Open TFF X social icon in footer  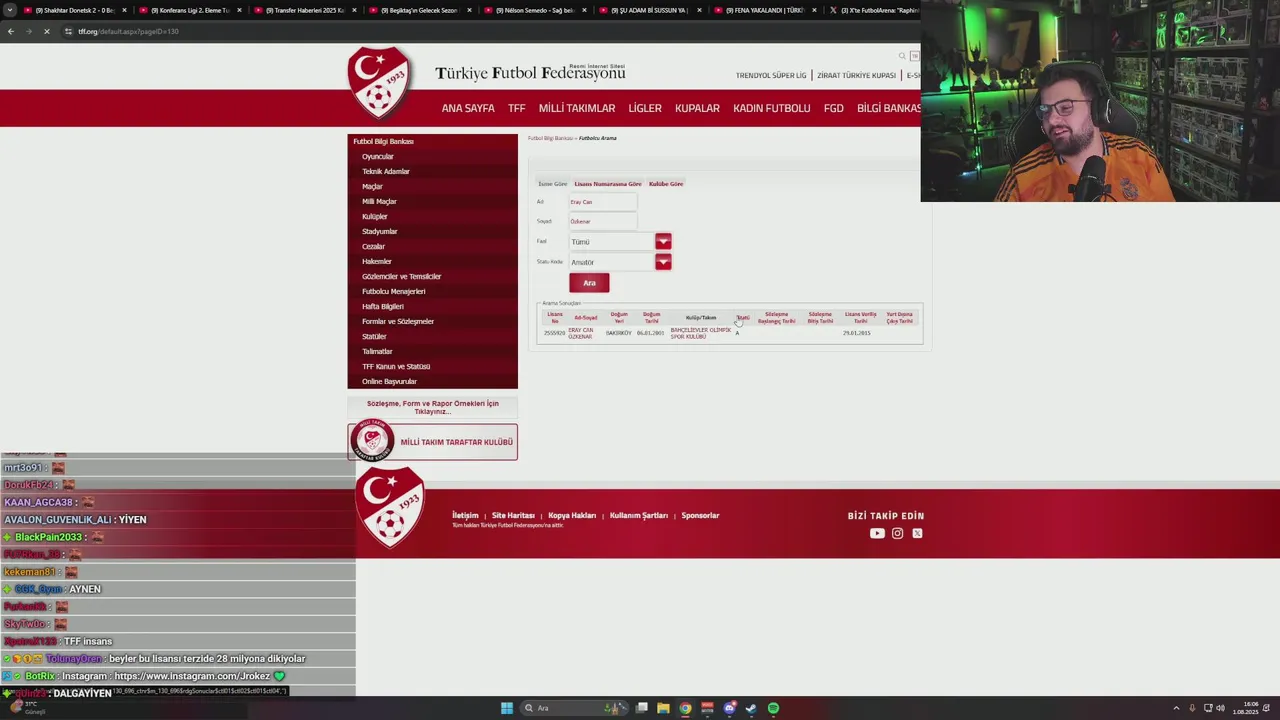tap(917, 533)
